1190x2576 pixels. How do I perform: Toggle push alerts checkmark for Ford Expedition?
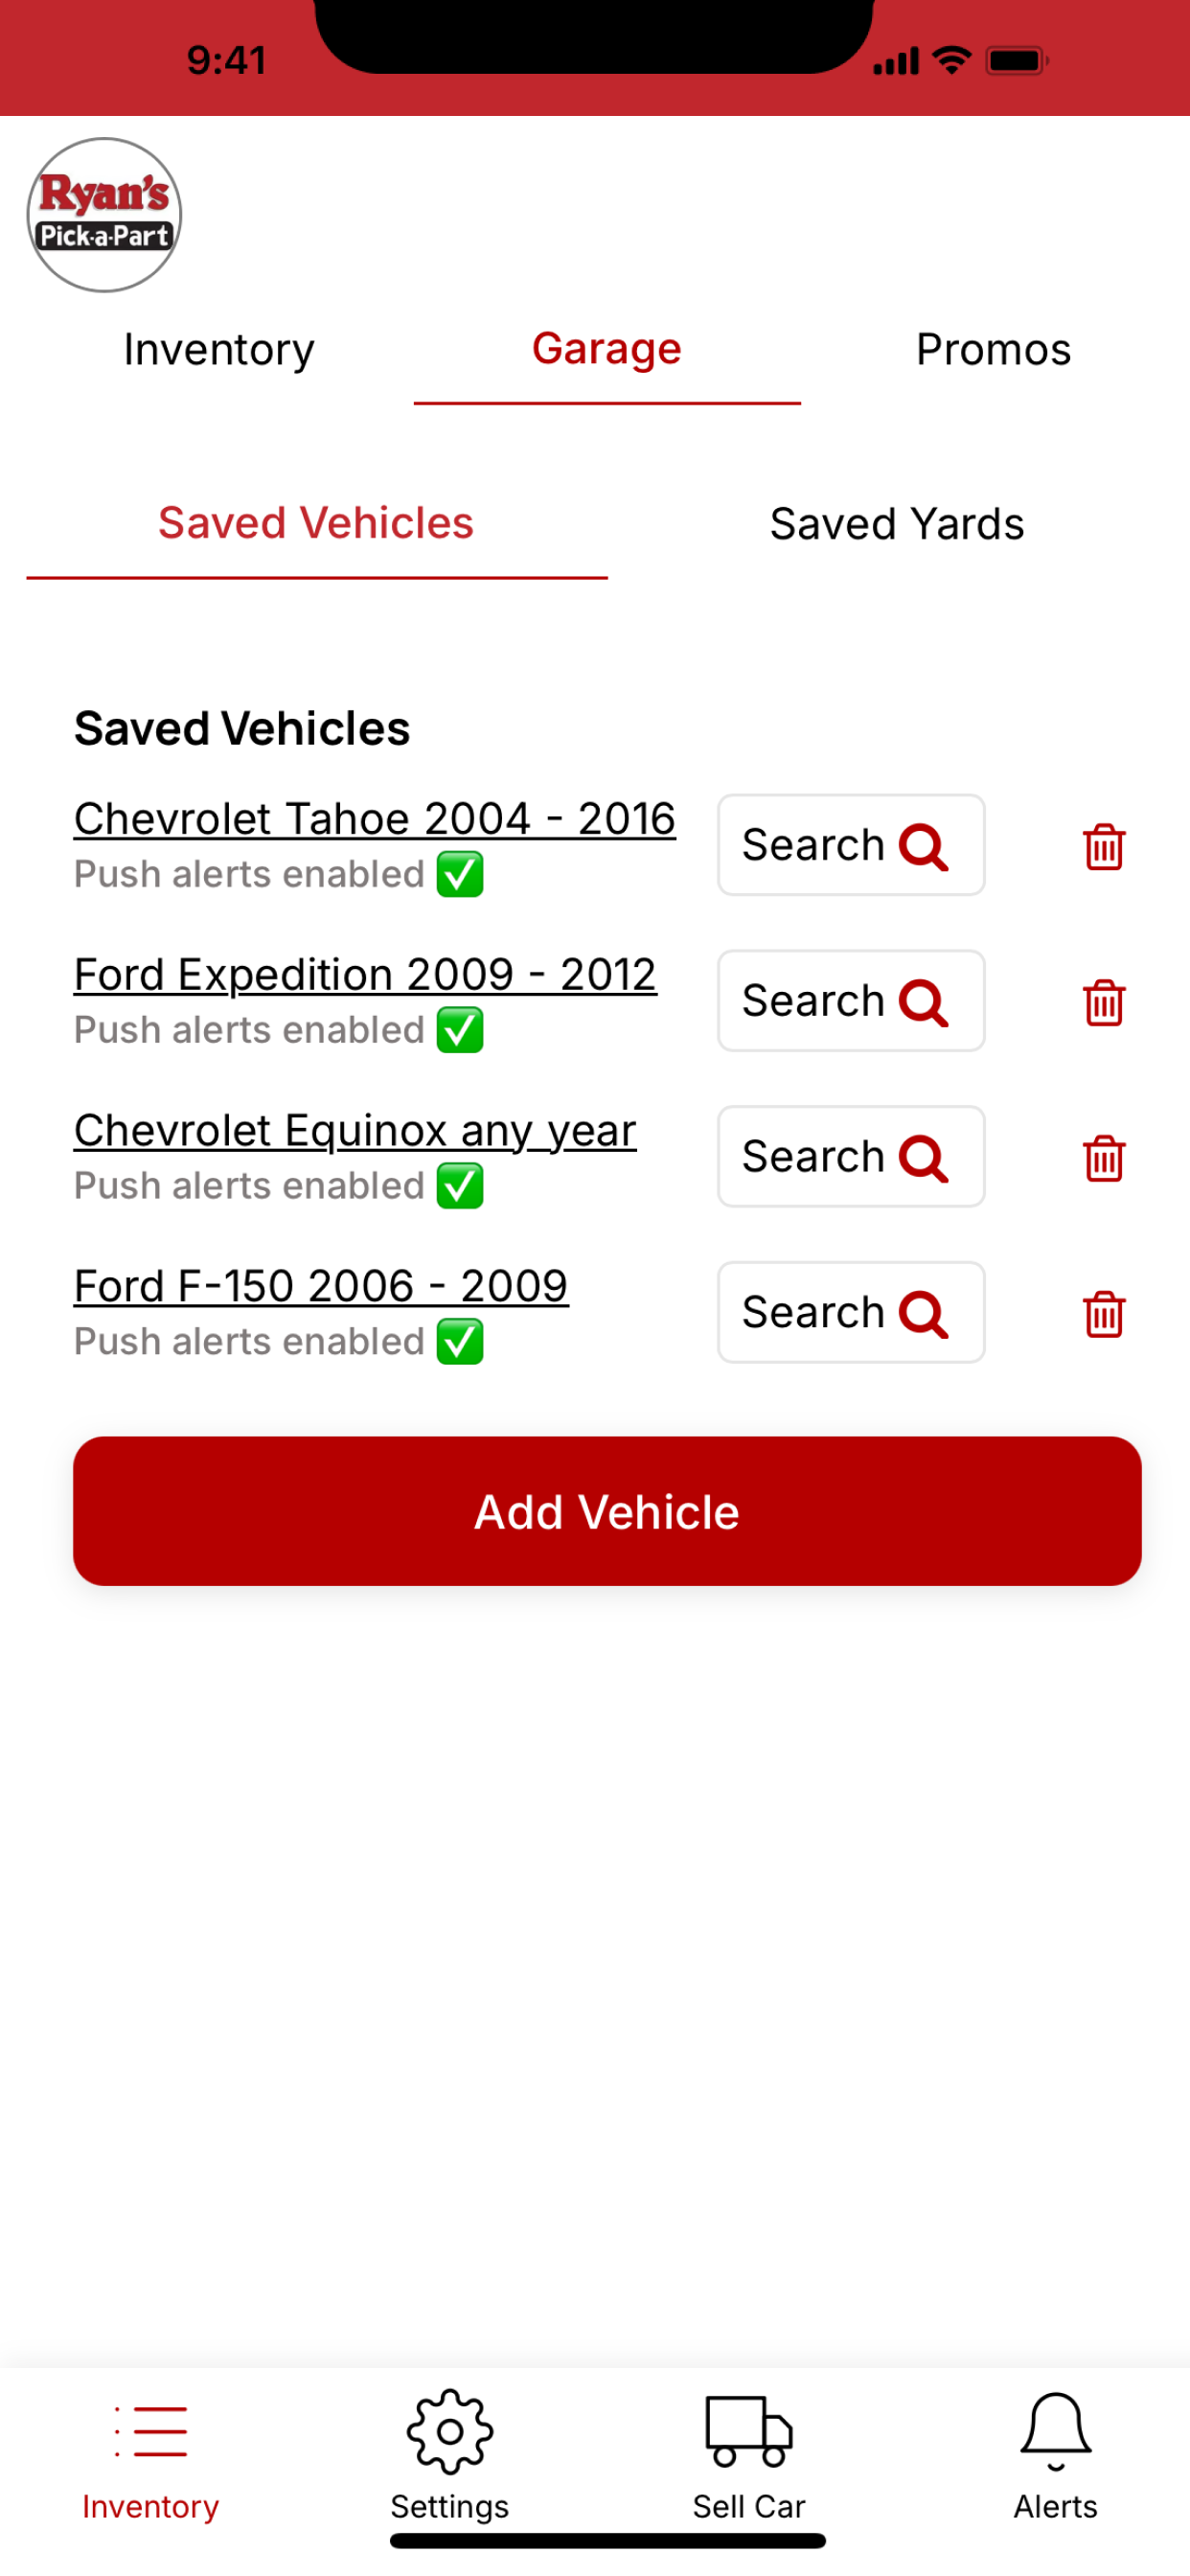click(460, 1031)
